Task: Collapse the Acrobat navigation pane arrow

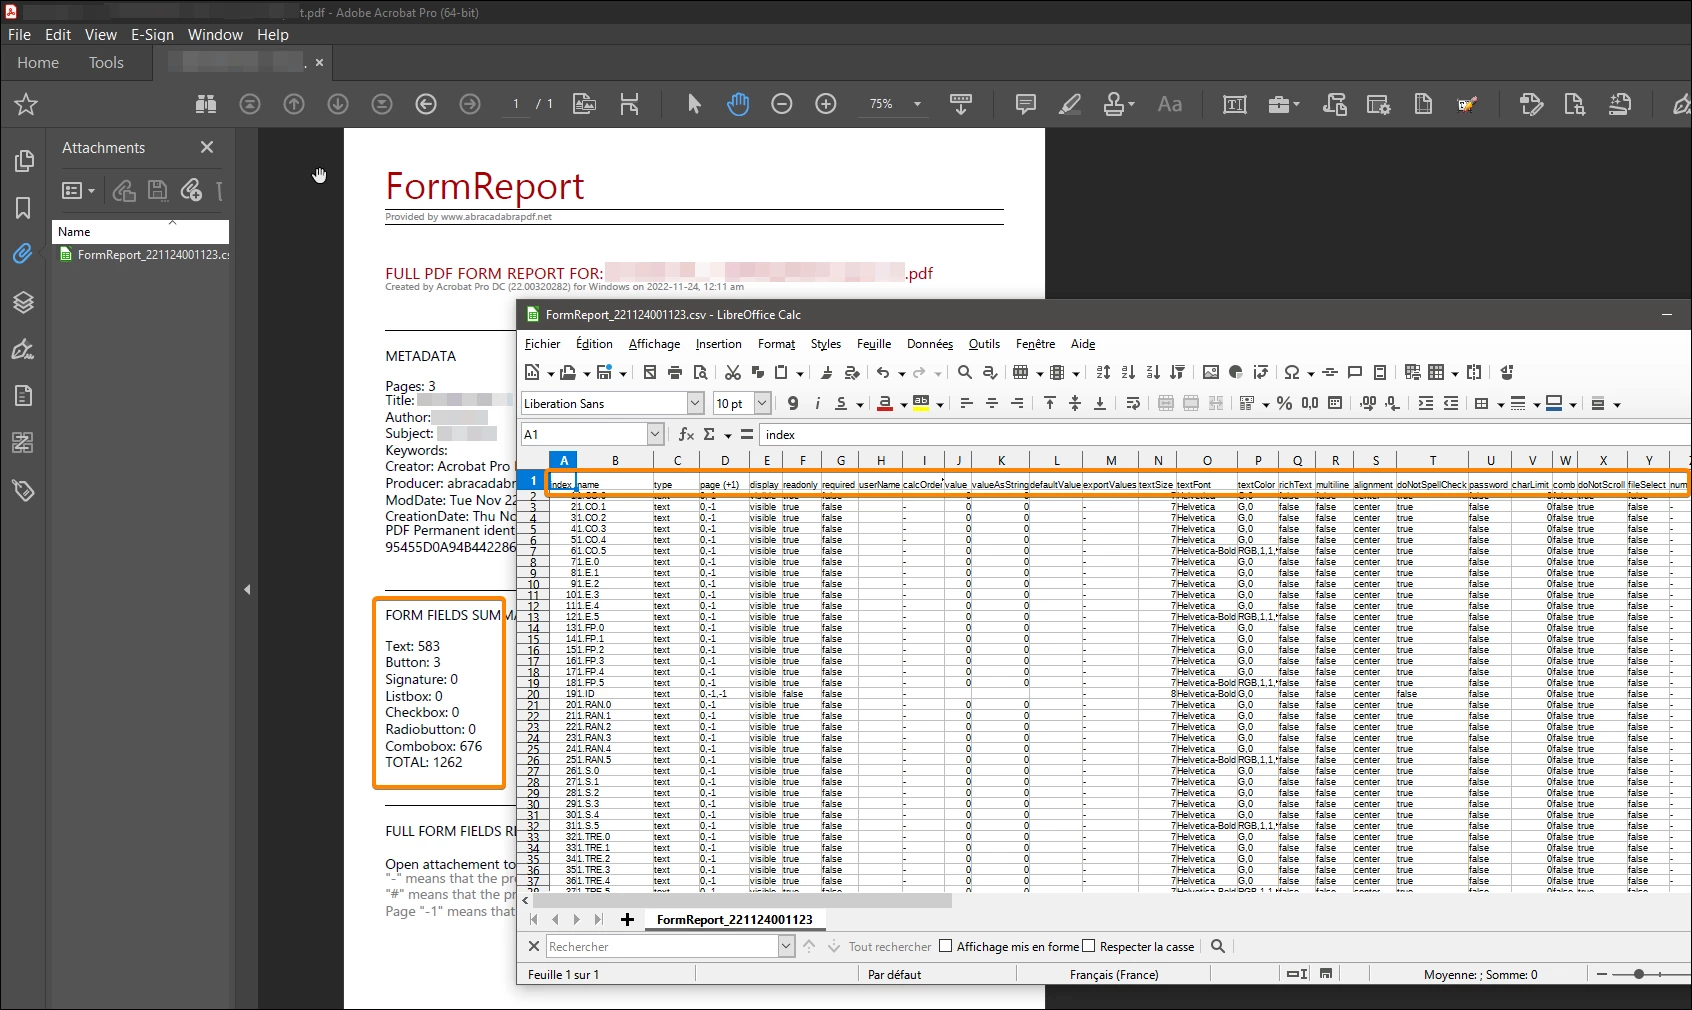Action: click(247, 589)
